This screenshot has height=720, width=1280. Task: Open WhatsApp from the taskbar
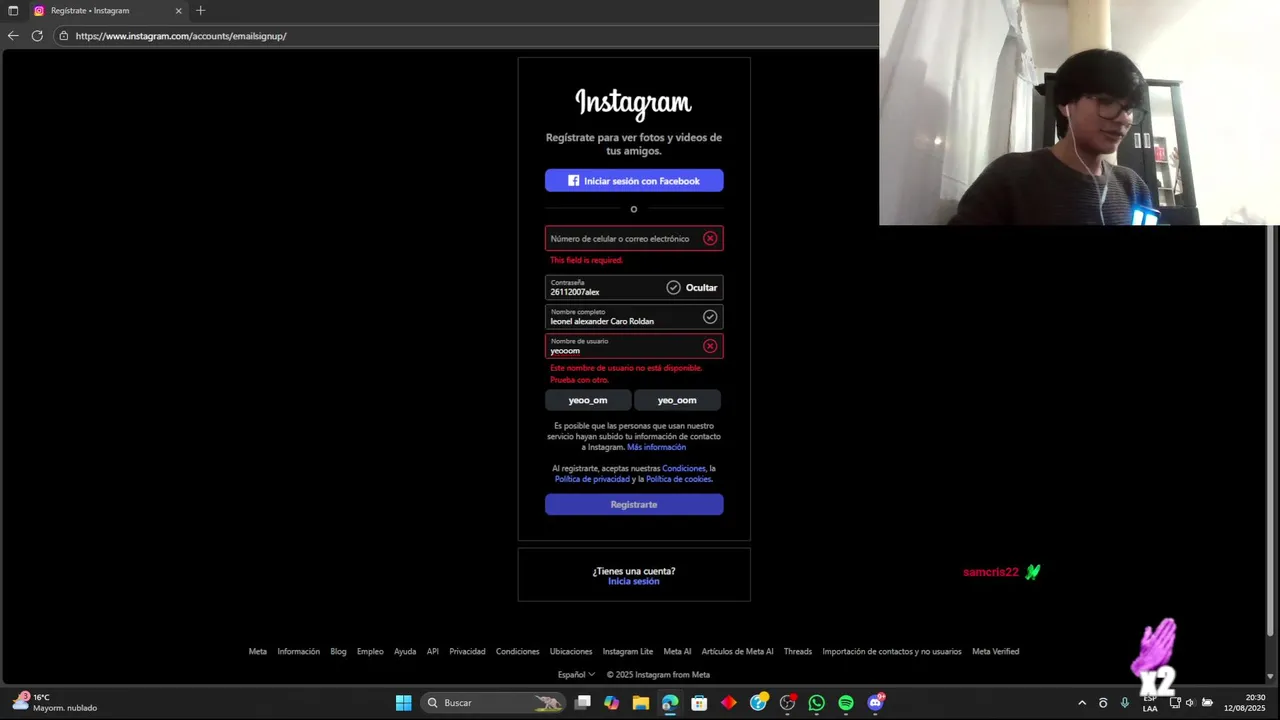pyautogui.click(x=817, y=703)
